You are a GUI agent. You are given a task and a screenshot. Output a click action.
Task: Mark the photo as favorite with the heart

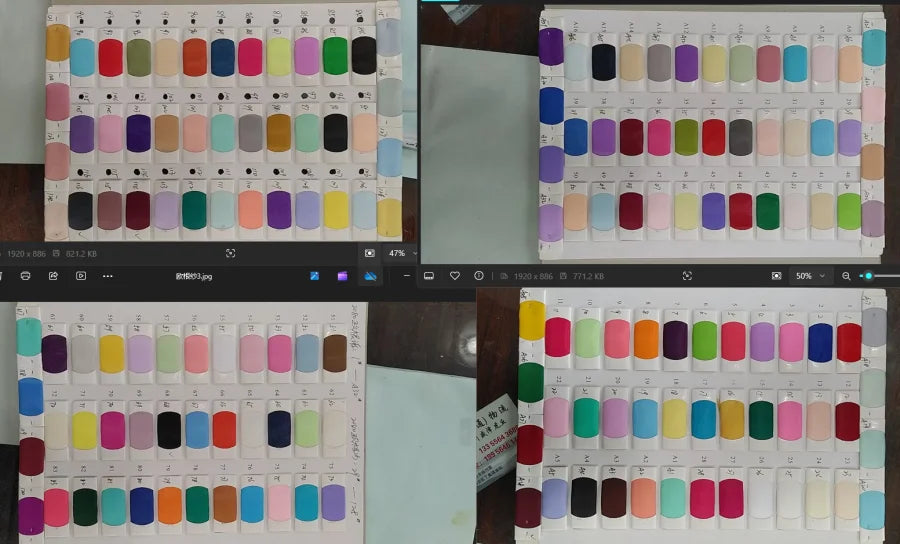(x=454, y=275)
